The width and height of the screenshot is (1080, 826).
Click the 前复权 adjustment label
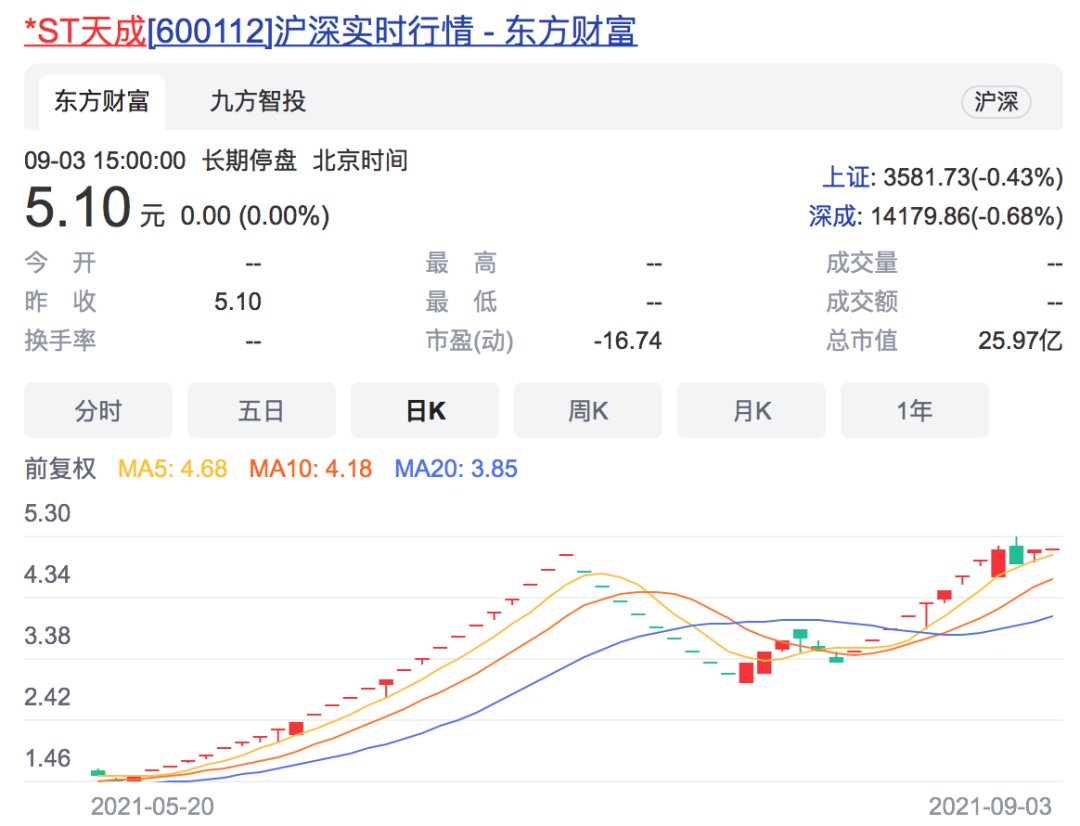[60, 468]
